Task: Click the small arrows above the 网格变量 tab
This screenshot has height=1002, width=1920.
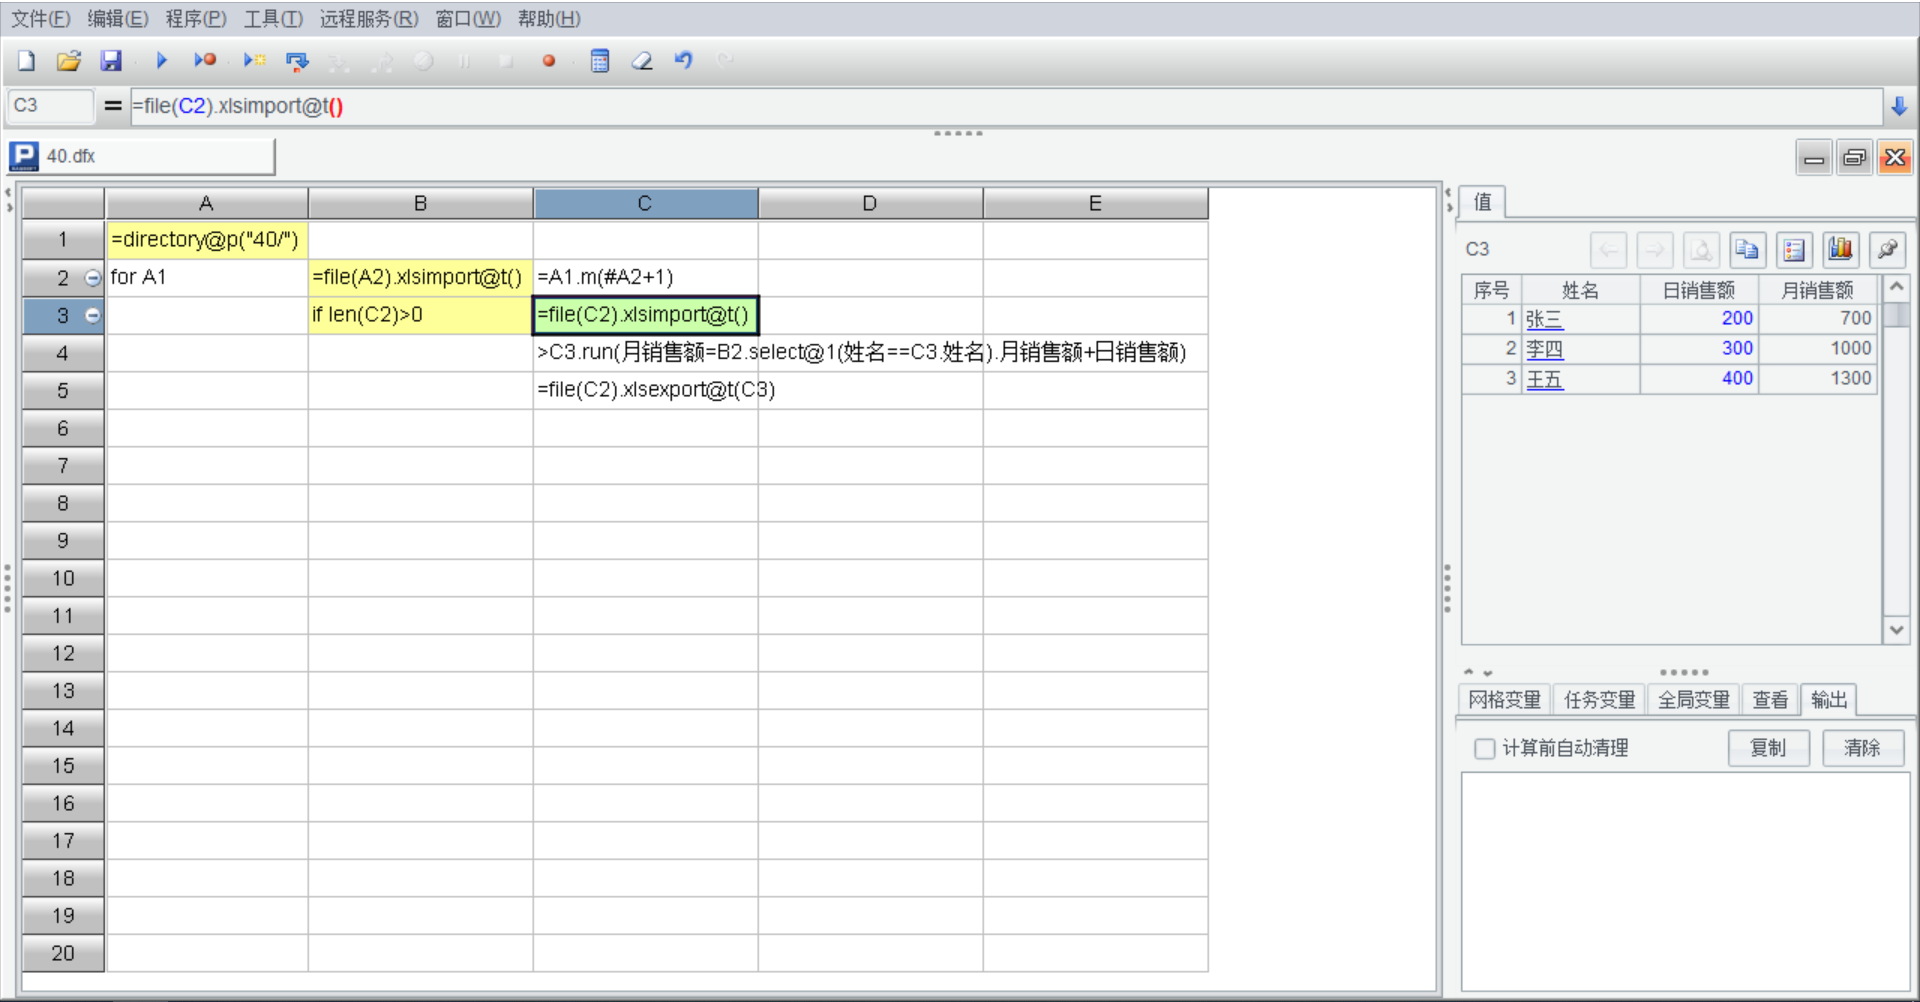Action: click(x=1478, y=673)
